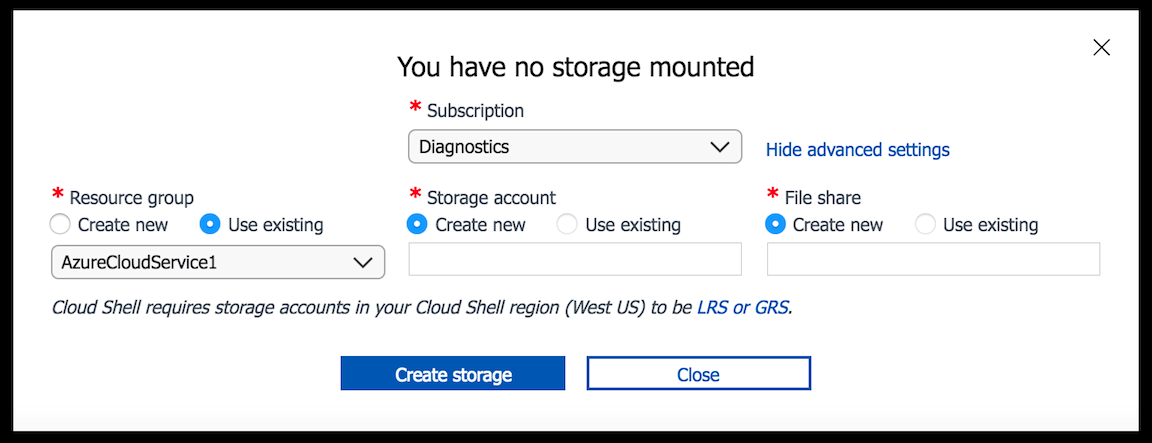Select Create new under Resource group
Viewport: 1152px width, 443px height.
(61, 224)
